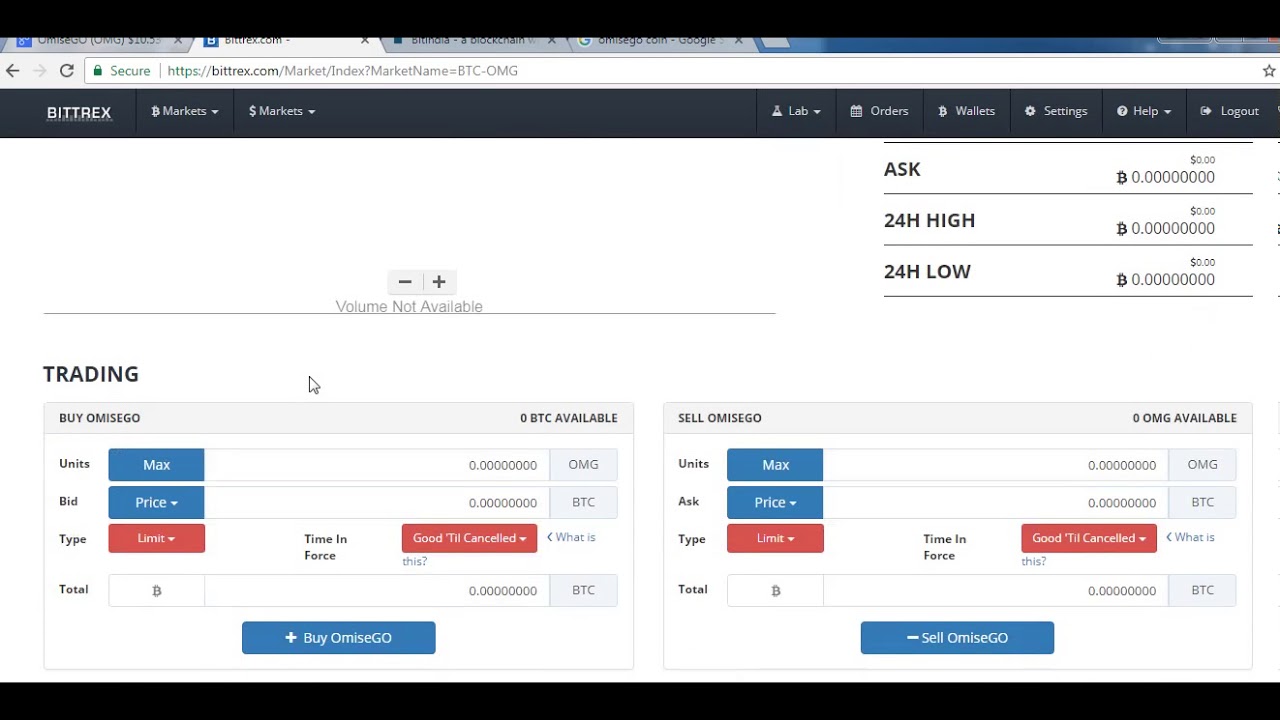This screenshot has height=720, width=1280.
Task: Click the Bid price BTC input field
Action: 377,503
